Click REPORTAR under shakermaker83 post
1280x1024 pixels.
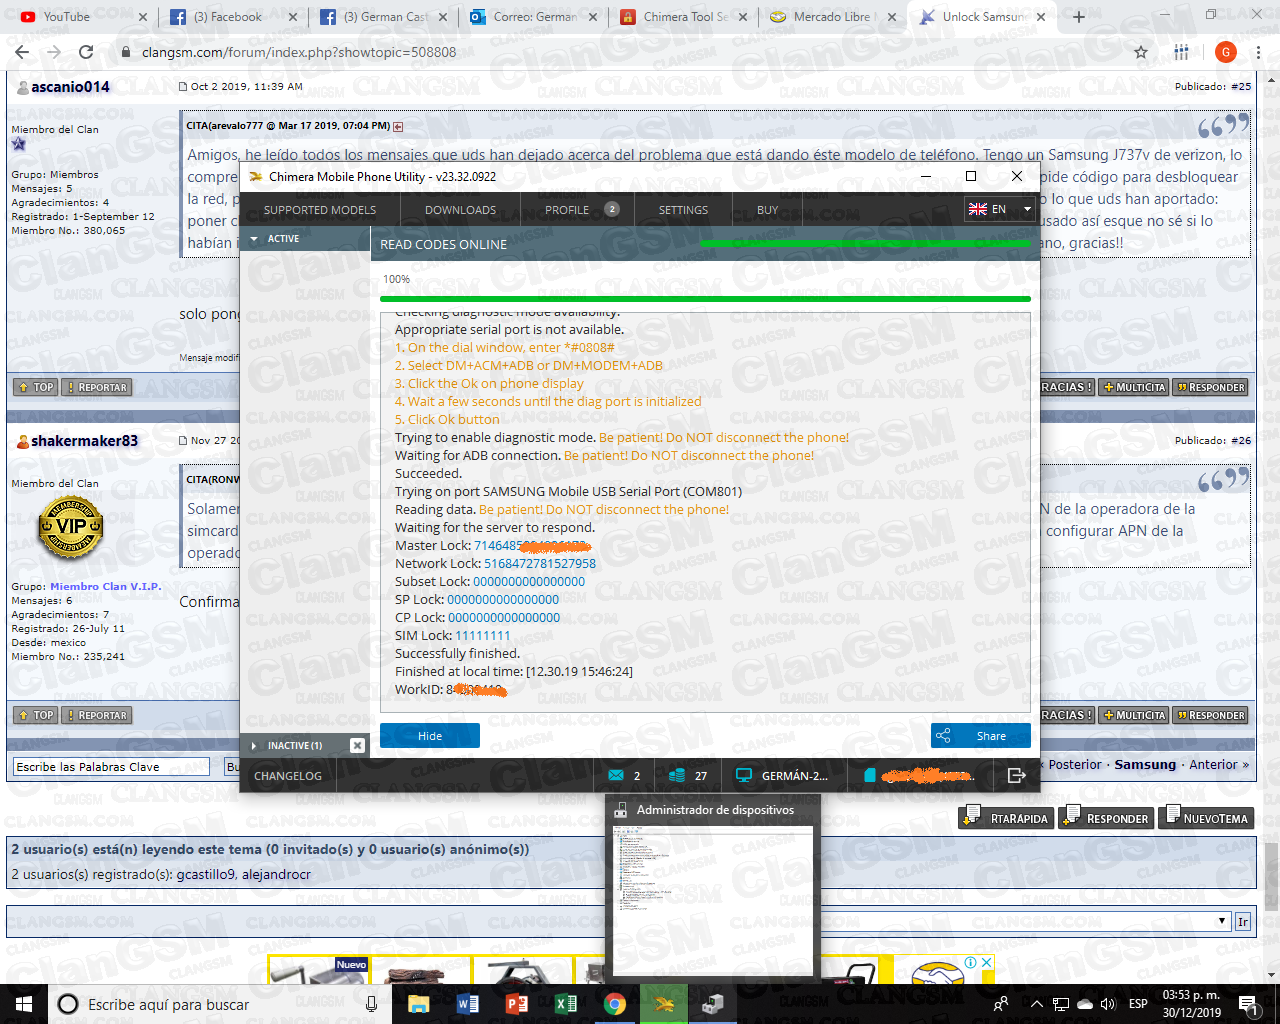[x=97, y=715]
